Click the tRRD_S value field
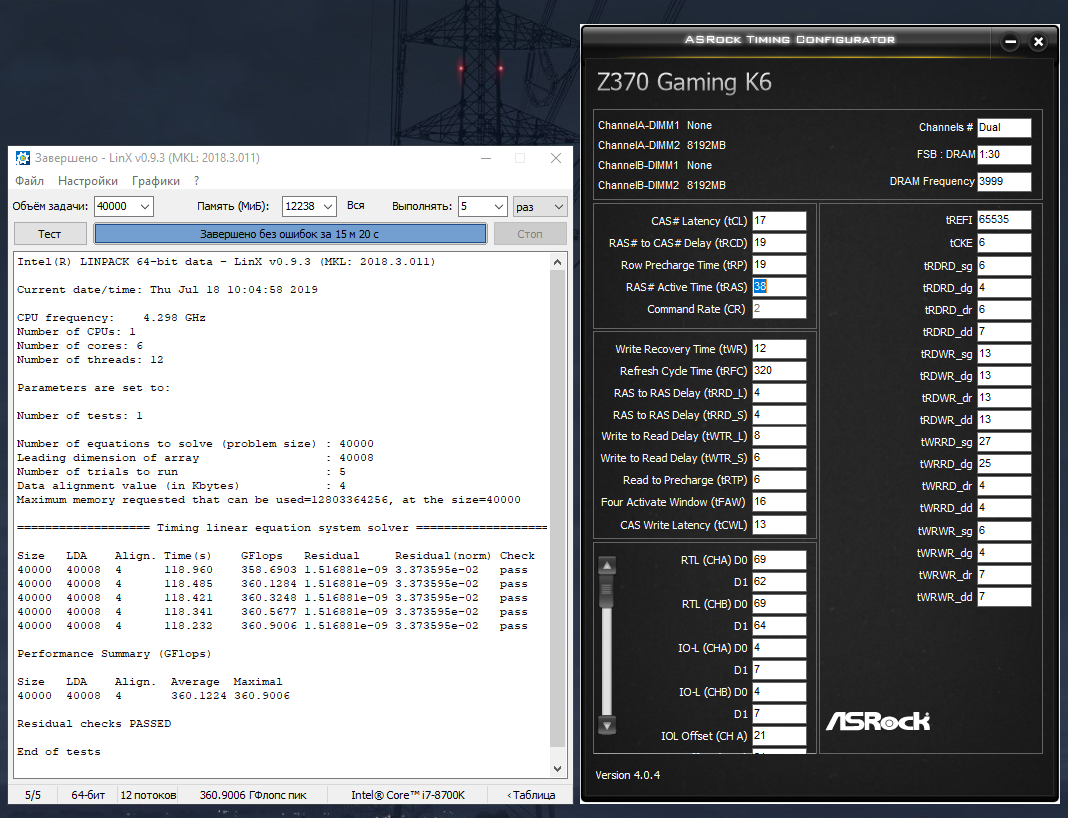Image resolution: width=1068 pixels, height=818 pixels. pos(779,415)
